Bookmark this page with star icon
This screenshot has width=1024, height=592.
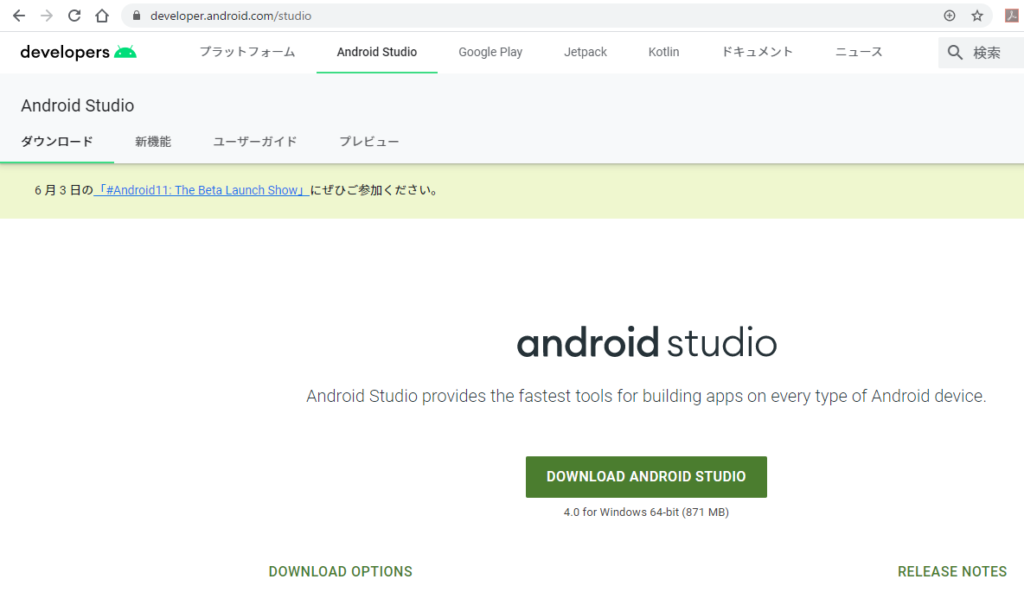click(977, 16)
